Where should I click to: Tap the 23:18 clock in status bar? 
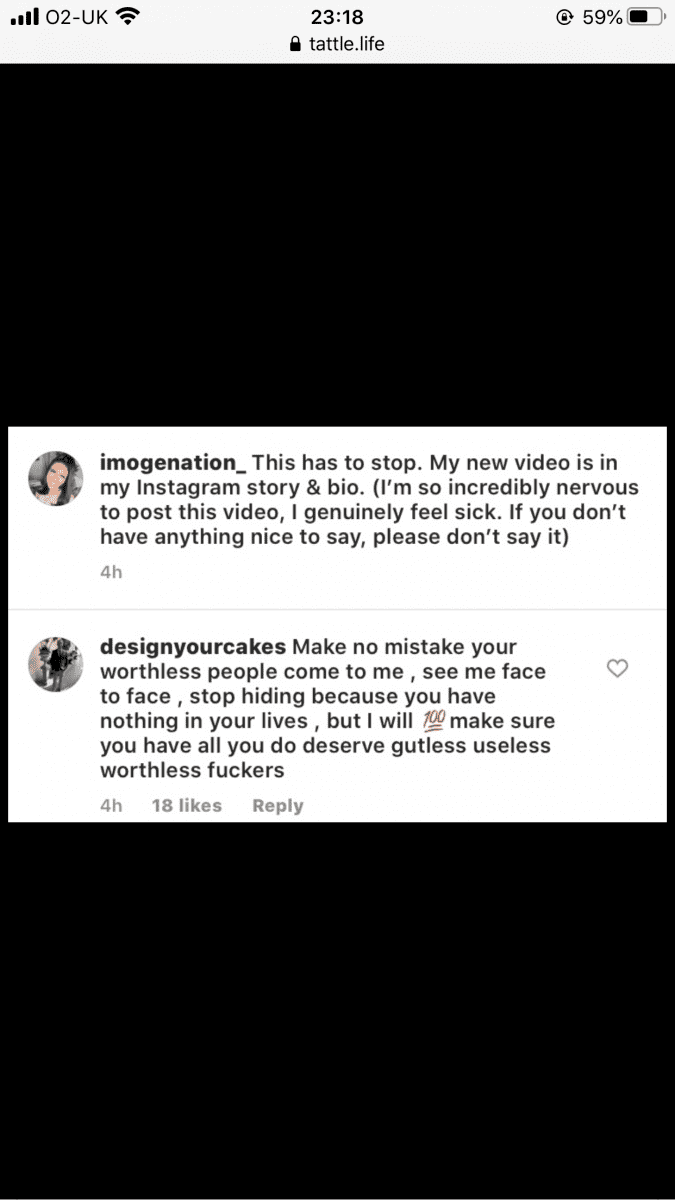(x=337, y=16)
